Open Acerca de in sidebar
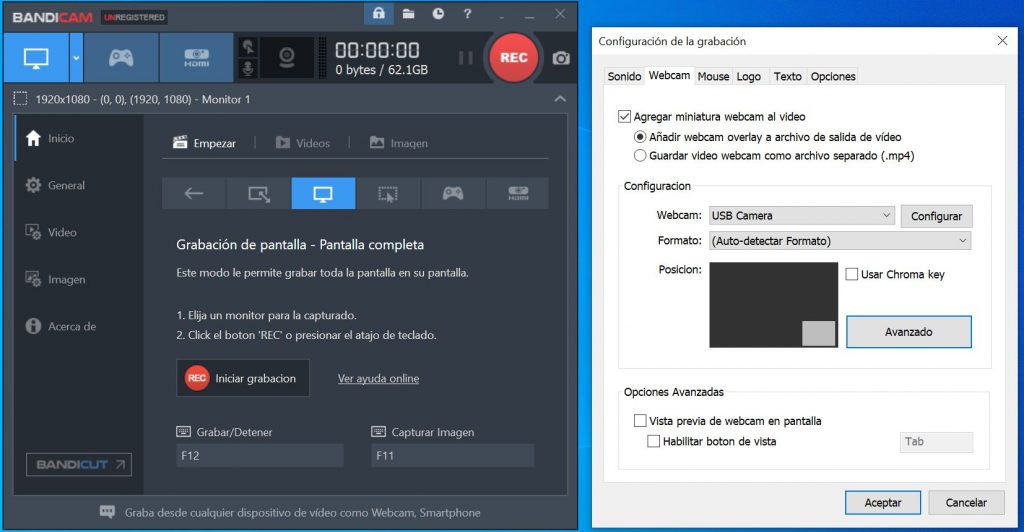The width and height of the screenshot is (1024, 532). pos(71,326)
